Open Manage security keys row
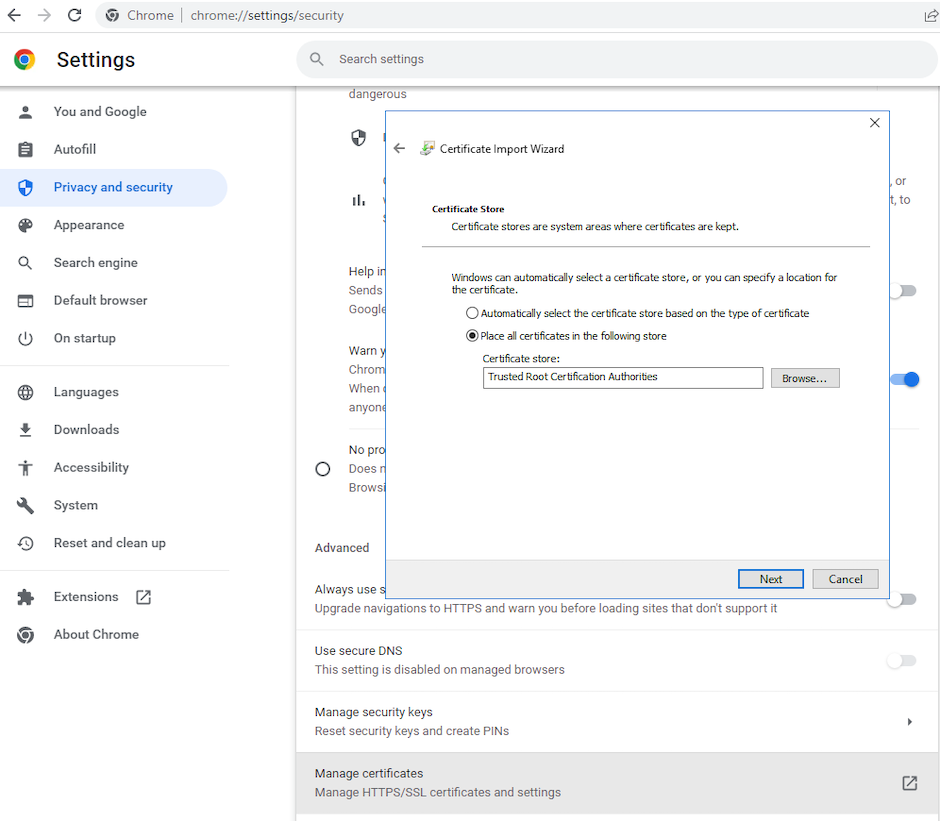This screenshot has width=940, height=821. point(617,721)
